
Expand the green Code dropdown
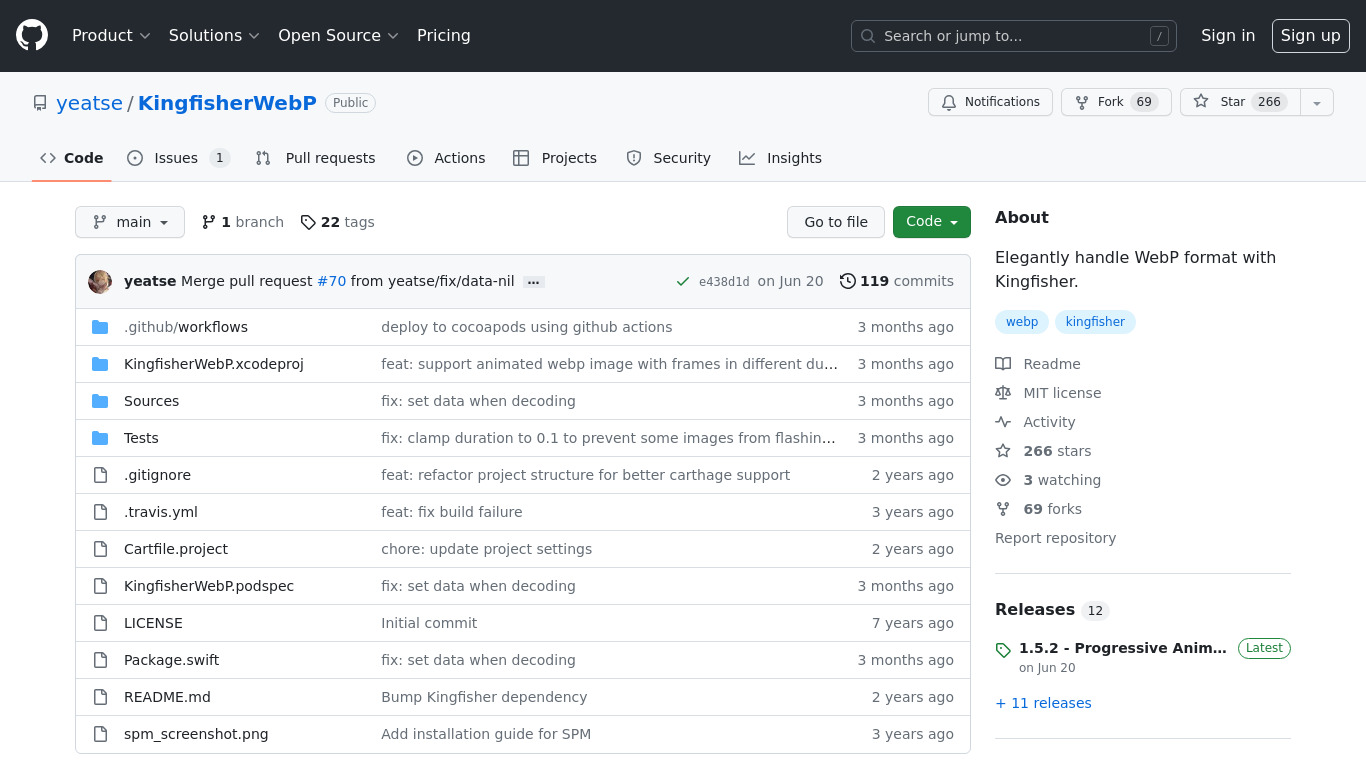(931, 222)
